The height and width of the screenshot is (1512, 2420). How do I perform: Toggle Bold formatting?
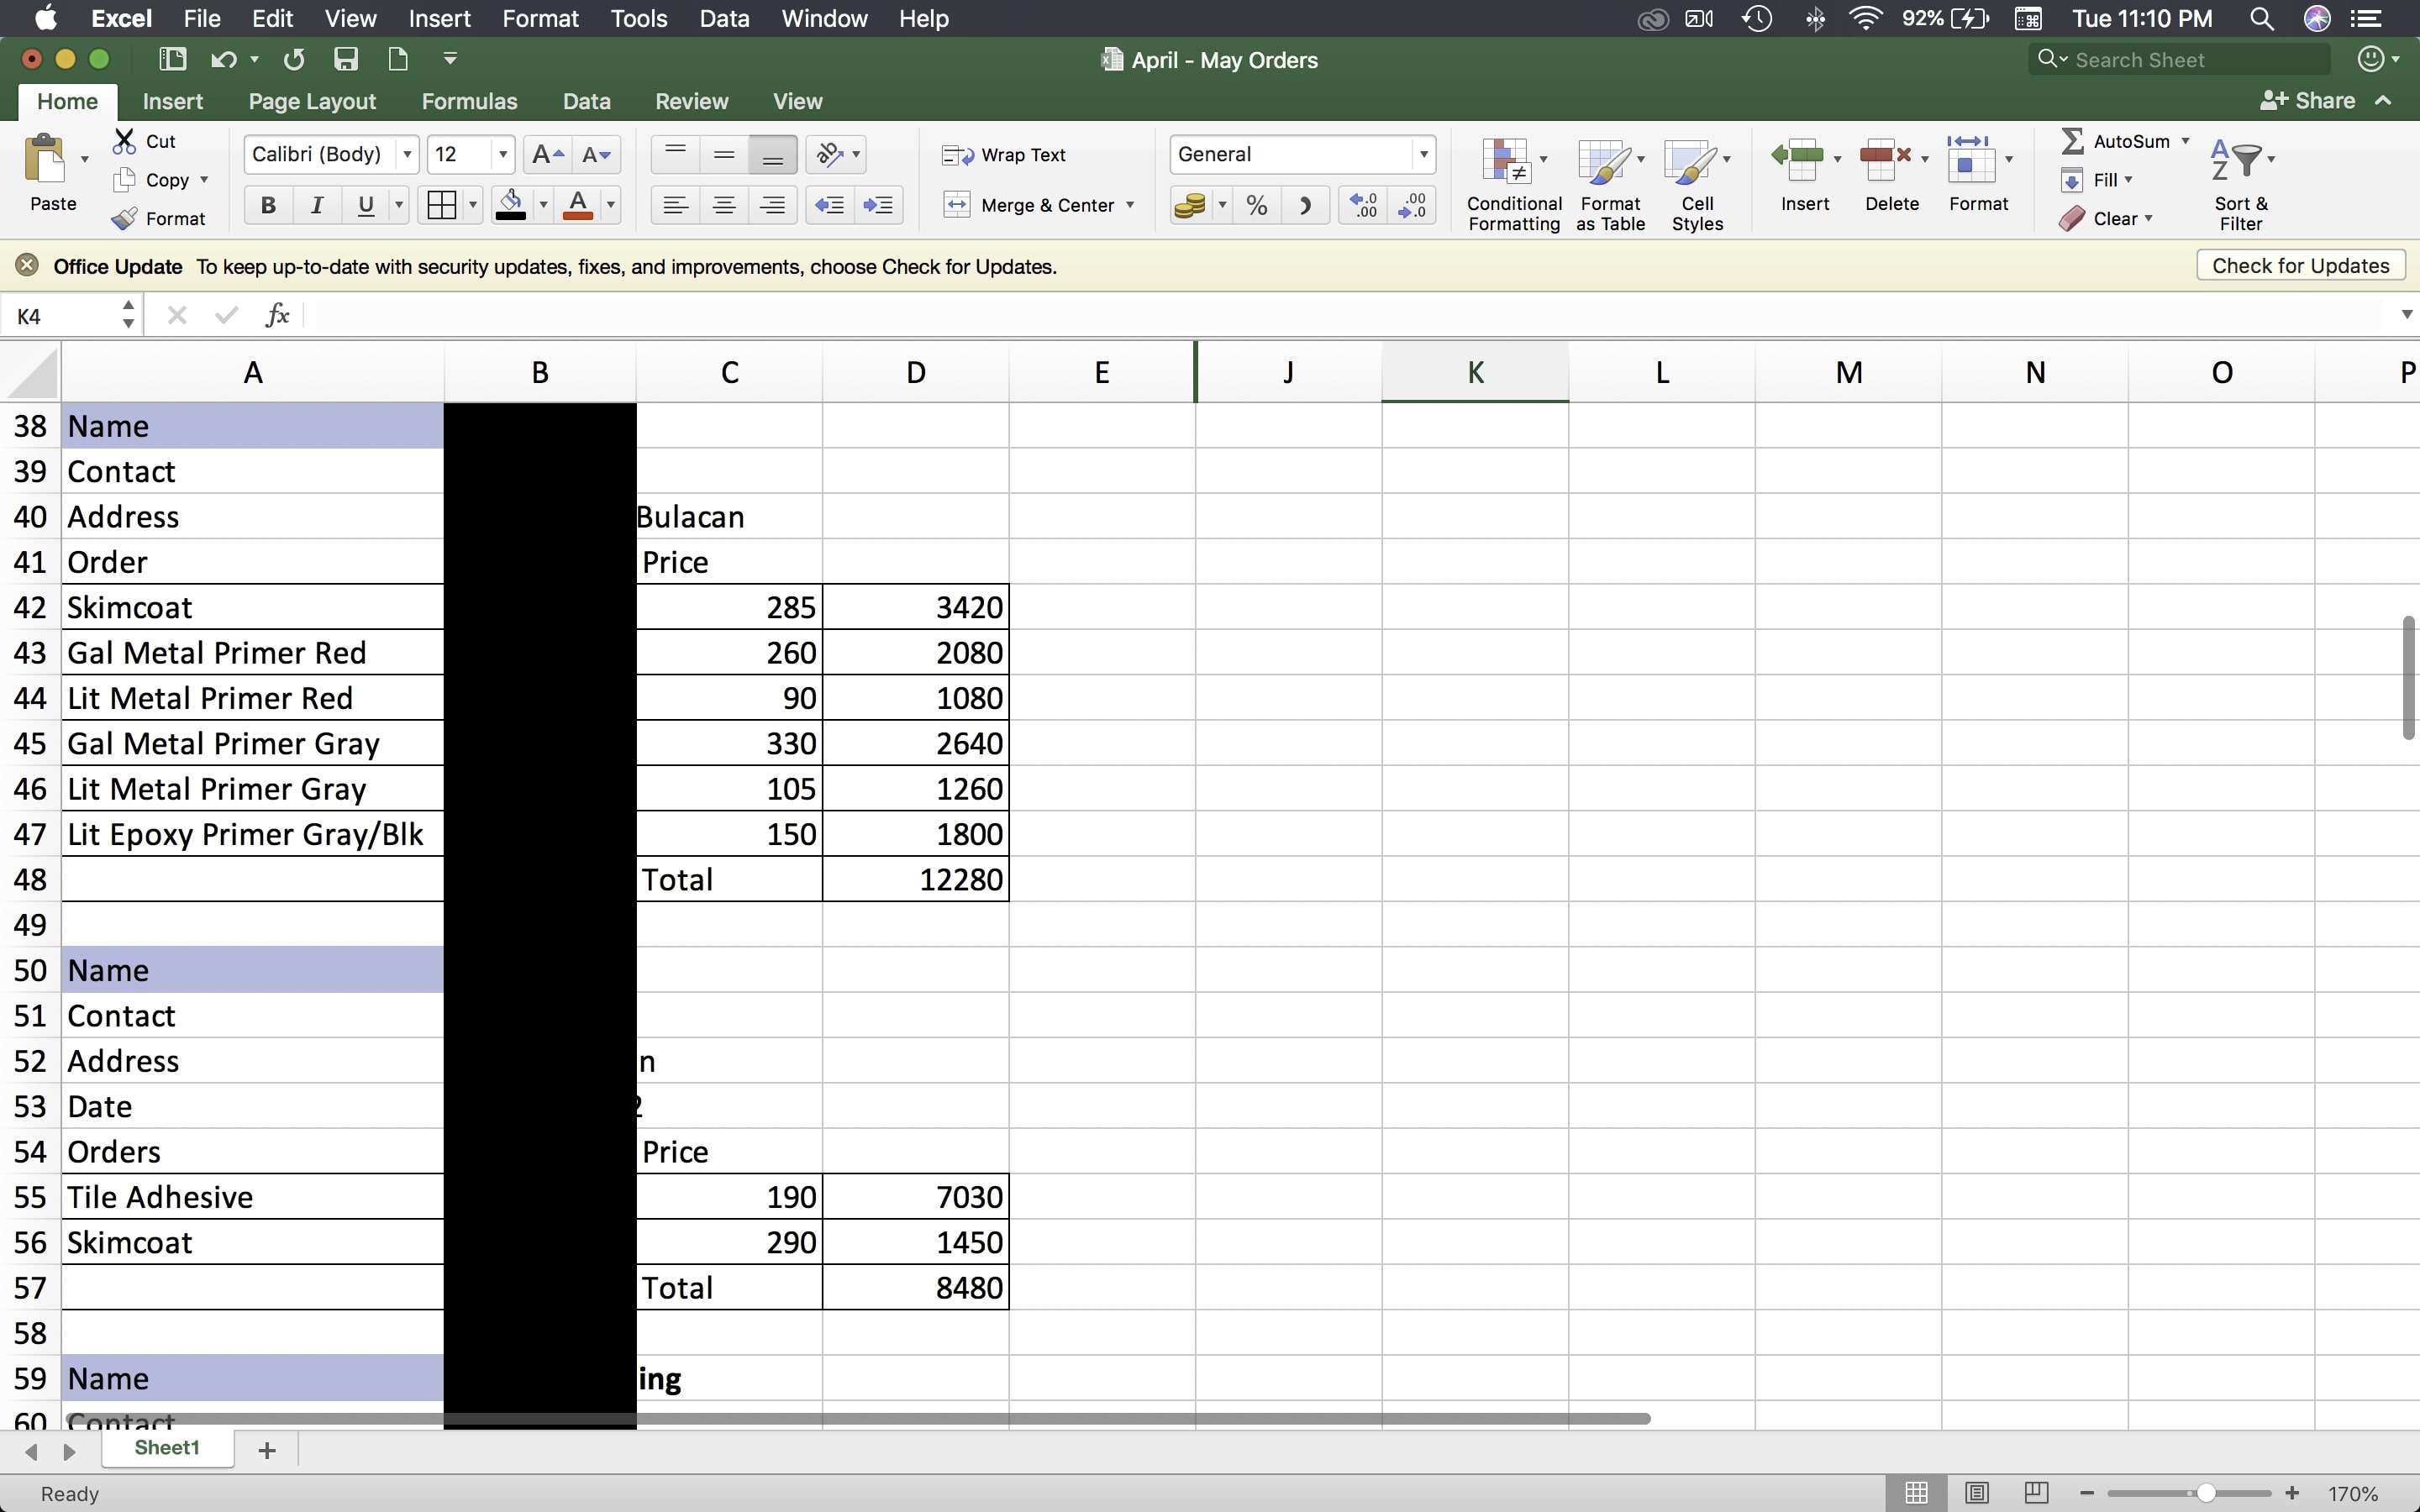pyautogui.click(x=268, y=205)
